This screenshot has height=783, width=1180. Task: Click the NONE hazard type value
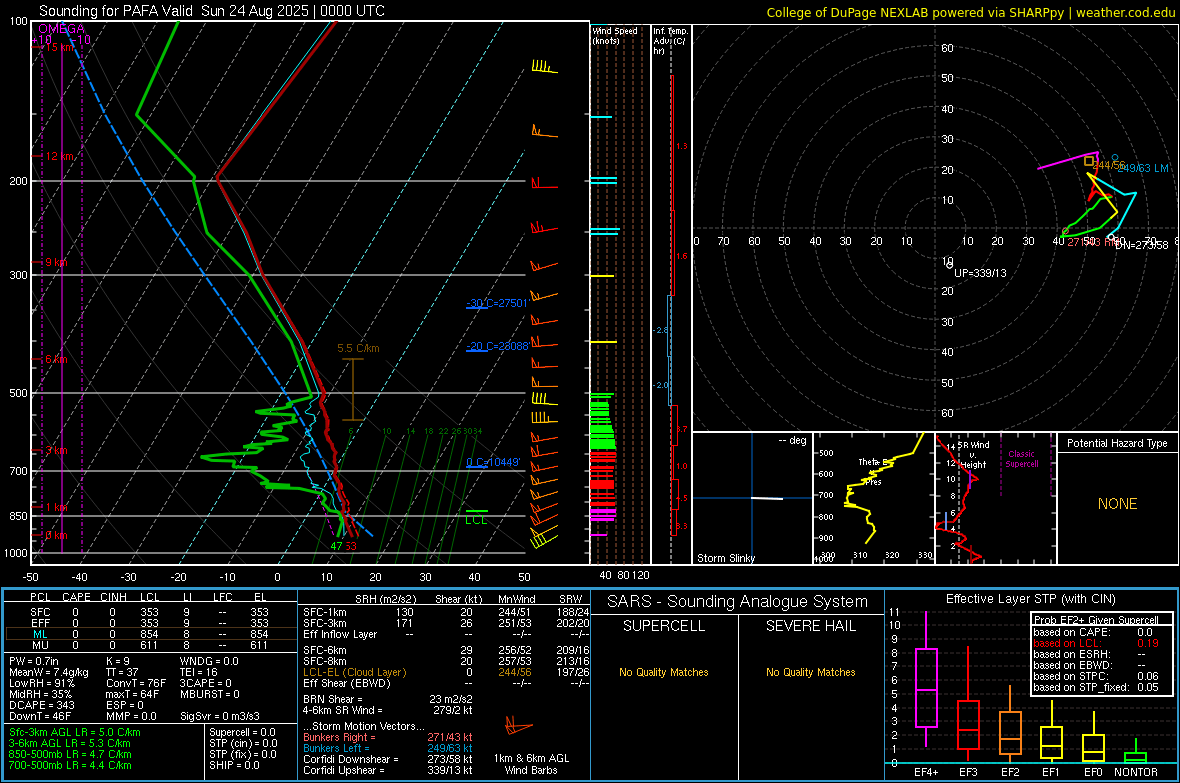click(1118, 504)
